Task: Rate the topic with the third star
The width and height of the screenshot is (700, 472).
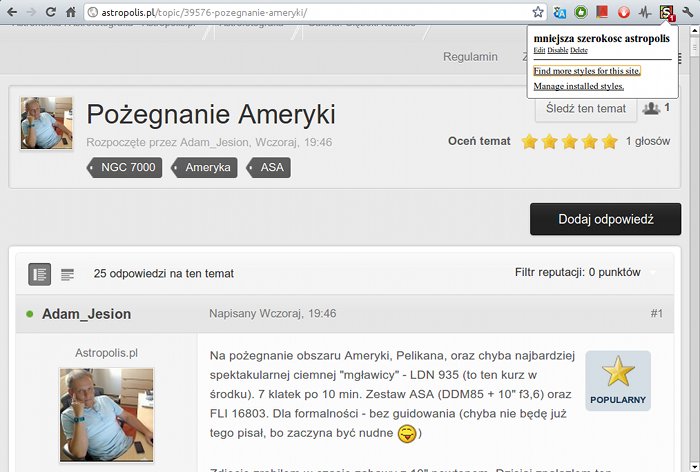Action: (x=570, y=142)
